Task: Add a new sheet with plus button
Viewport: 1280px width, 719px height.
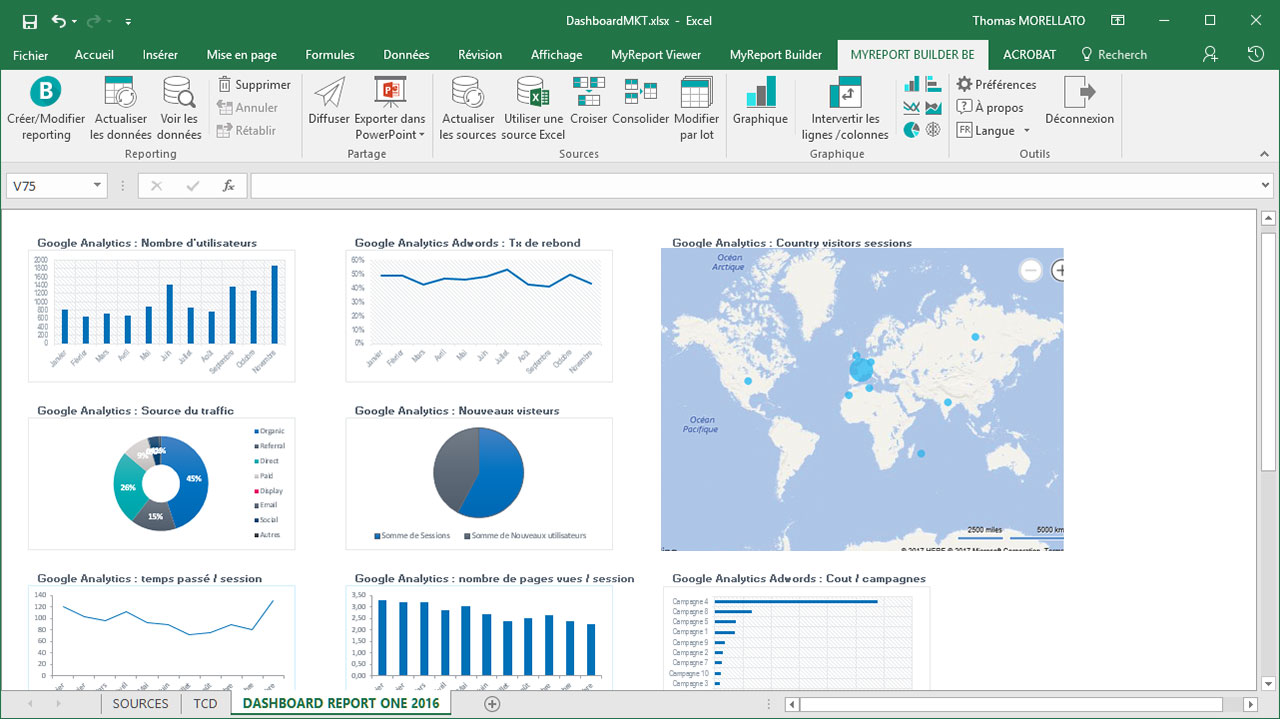Action: pyautogui.click(x=492, y=703)
